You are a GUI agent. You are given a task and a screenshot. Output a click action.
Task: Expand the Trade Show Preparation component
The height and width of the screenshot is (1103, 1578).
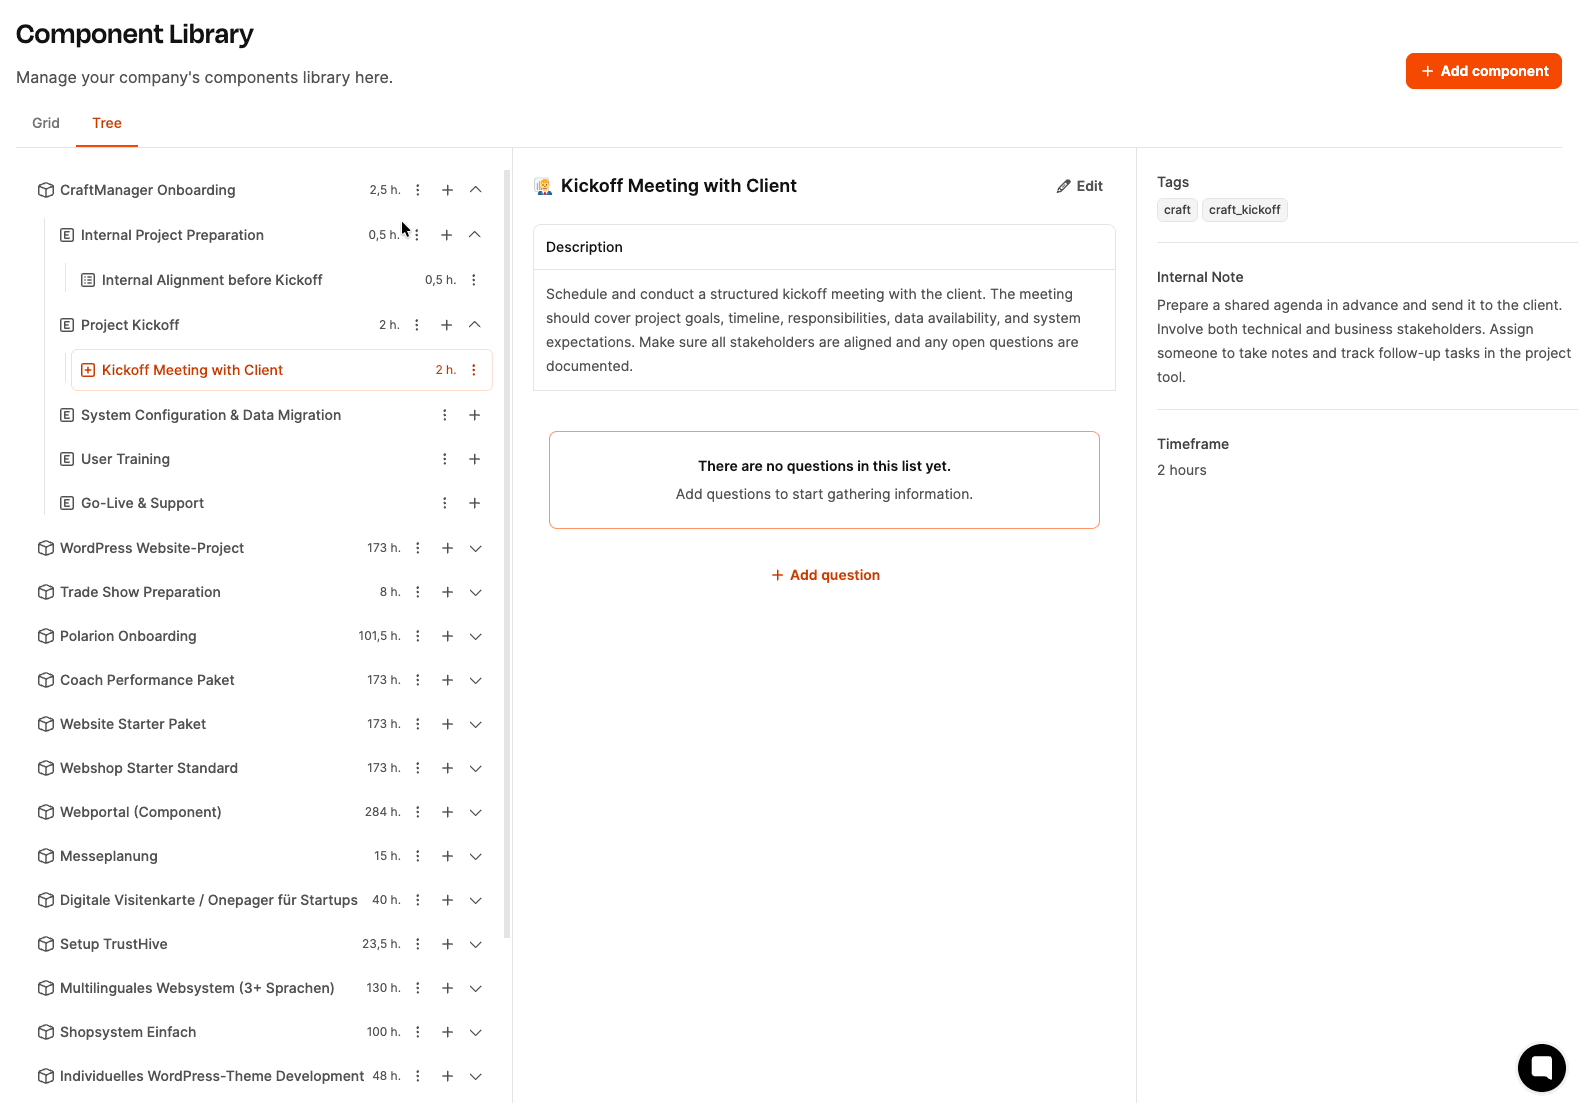pos(476,592)
